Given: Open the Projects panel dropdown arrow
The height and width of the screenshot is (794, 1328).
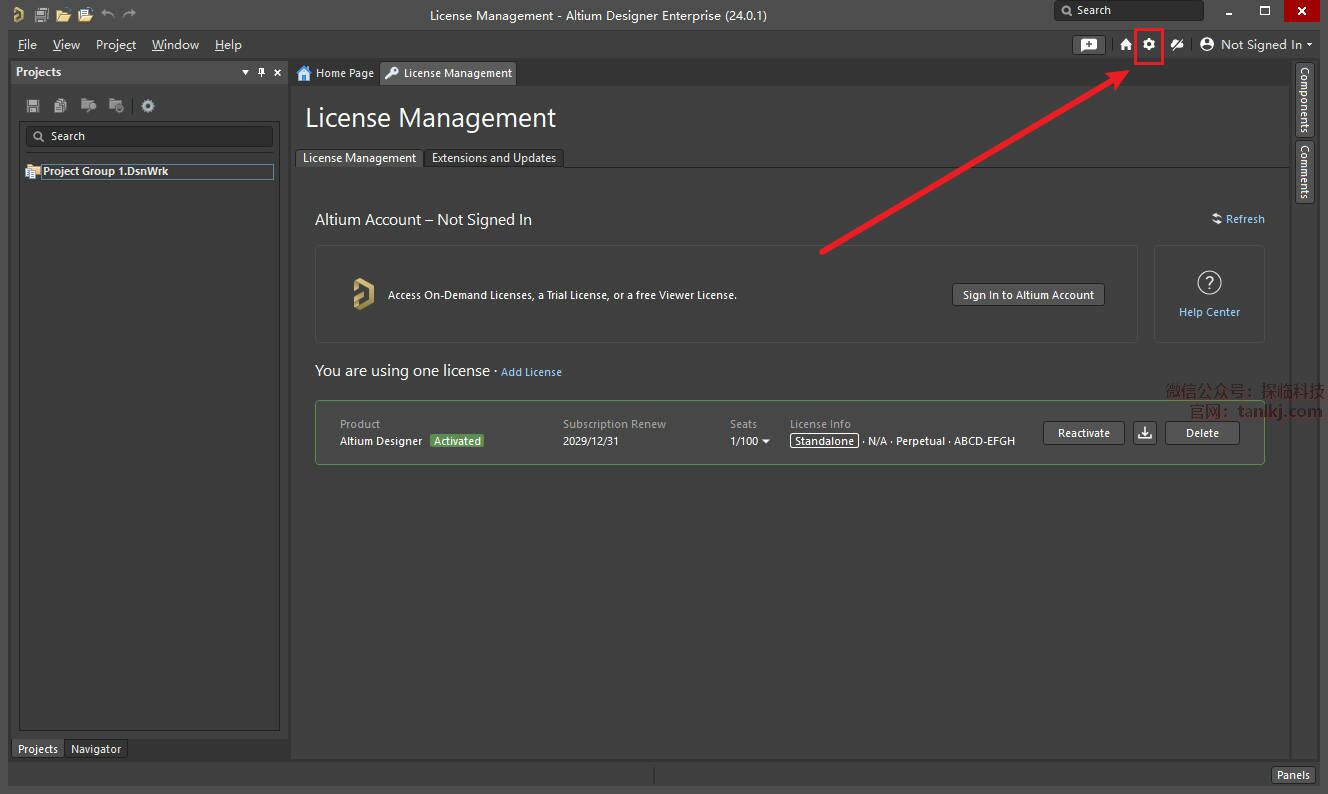Looking at the screenshot, I should click(246, 72).
